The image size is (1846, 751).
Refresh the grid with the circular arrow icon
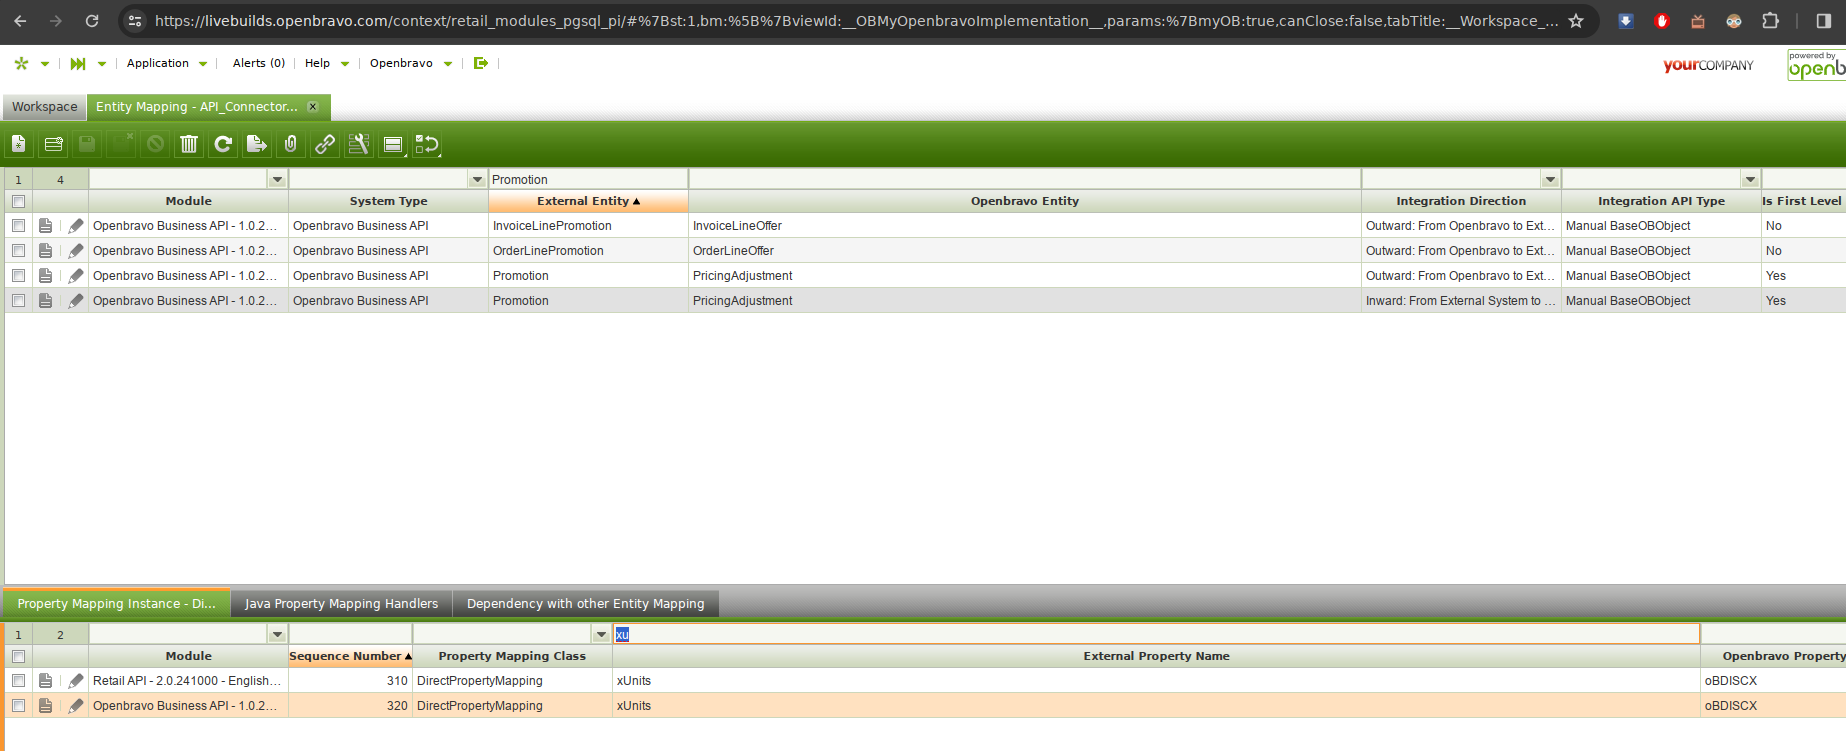223,145
